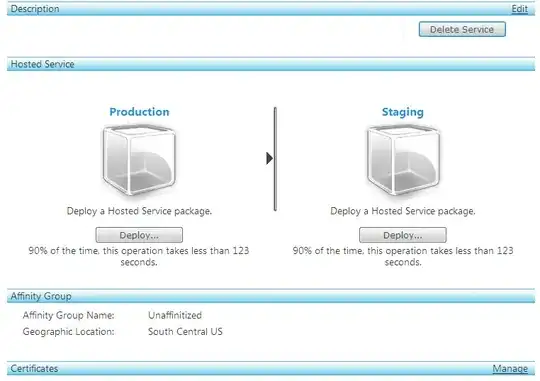Click the 123 seconds estimate under Production

click(139, 256)
